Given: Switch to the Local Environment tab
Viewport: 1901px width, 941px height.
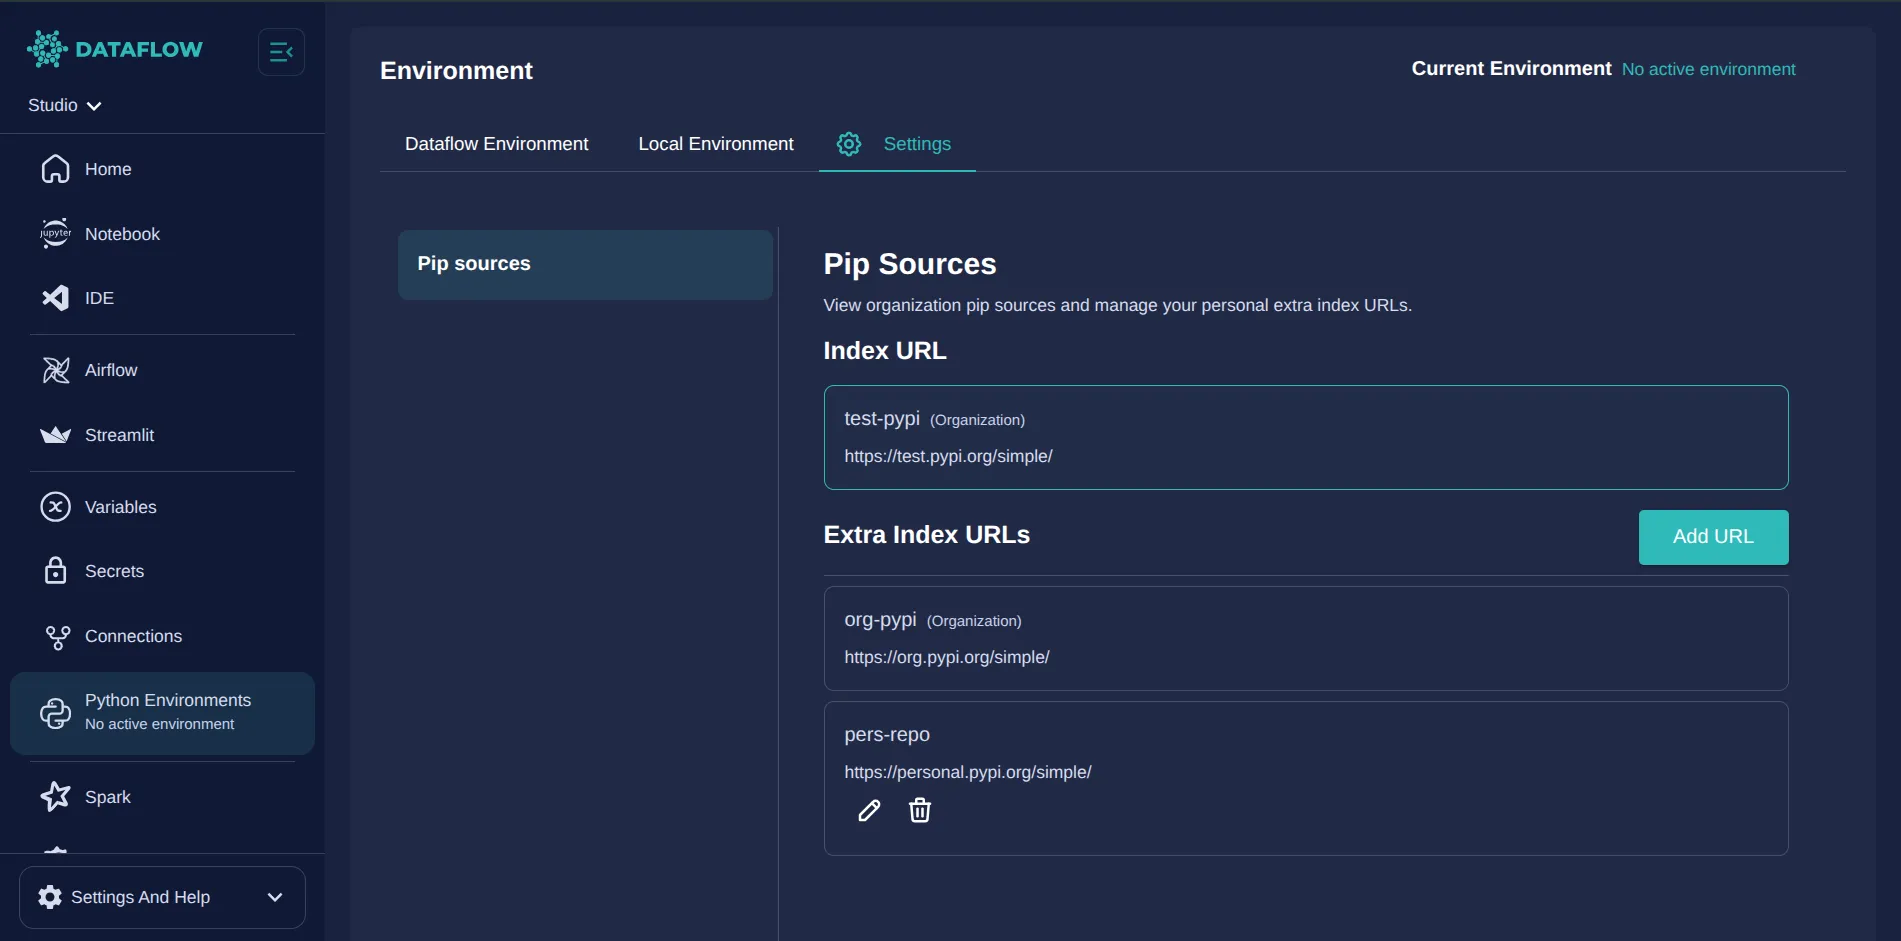Looking at the screenshot, I should [x=715, y=143].
